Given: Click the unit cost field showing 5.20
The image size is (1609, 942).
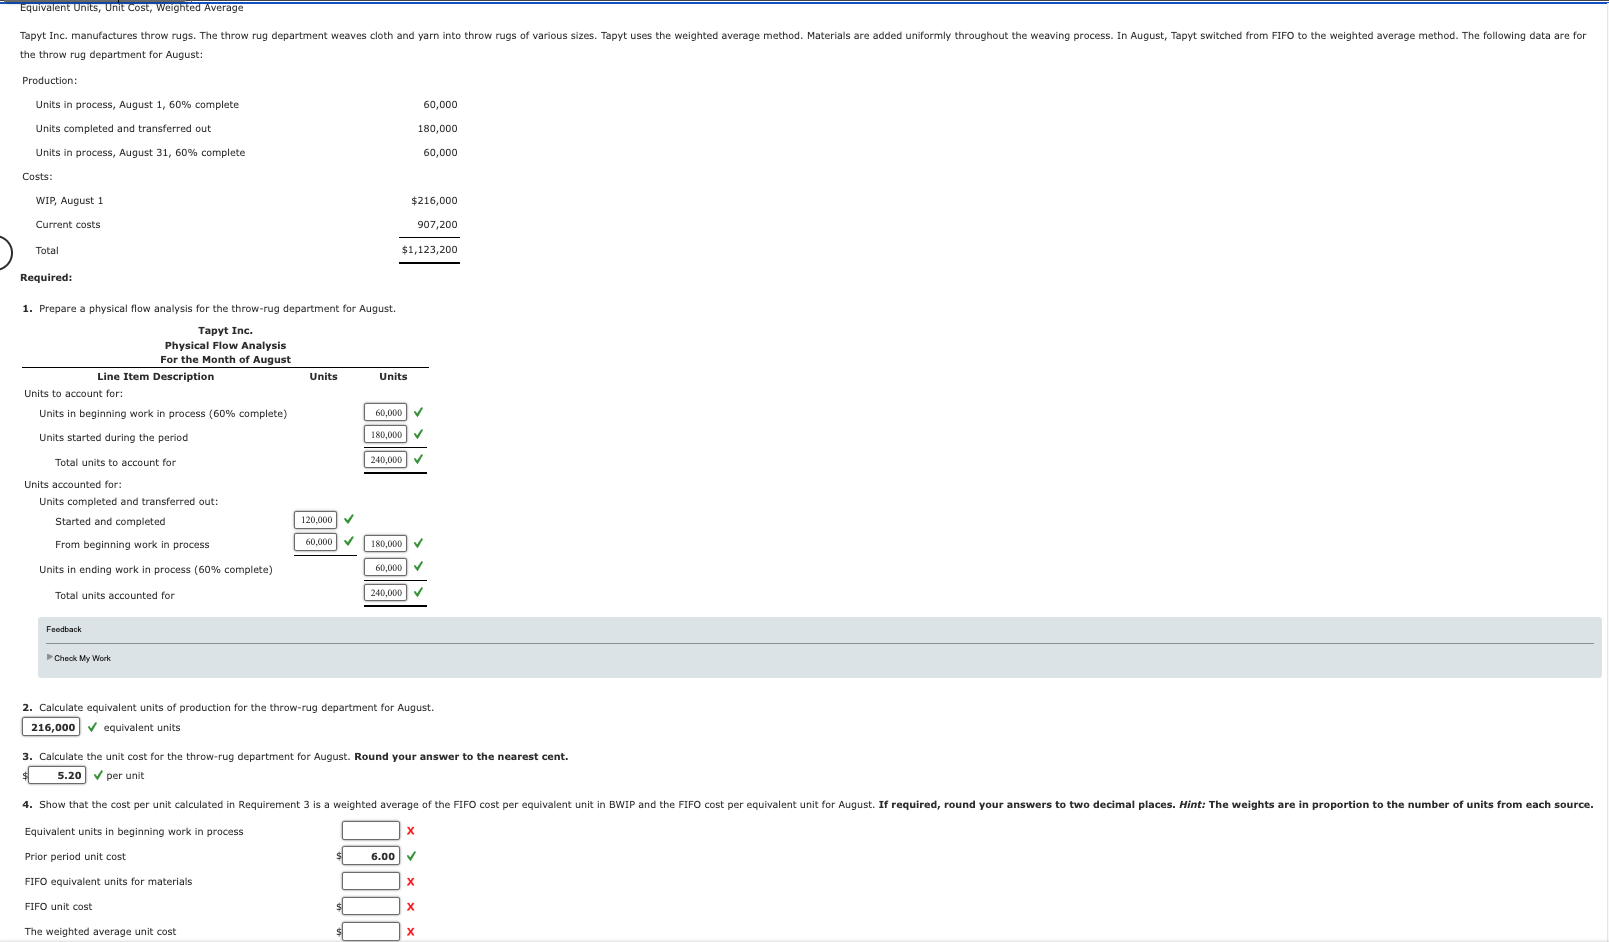Looking at the screenshot, I should click(58, 775).
